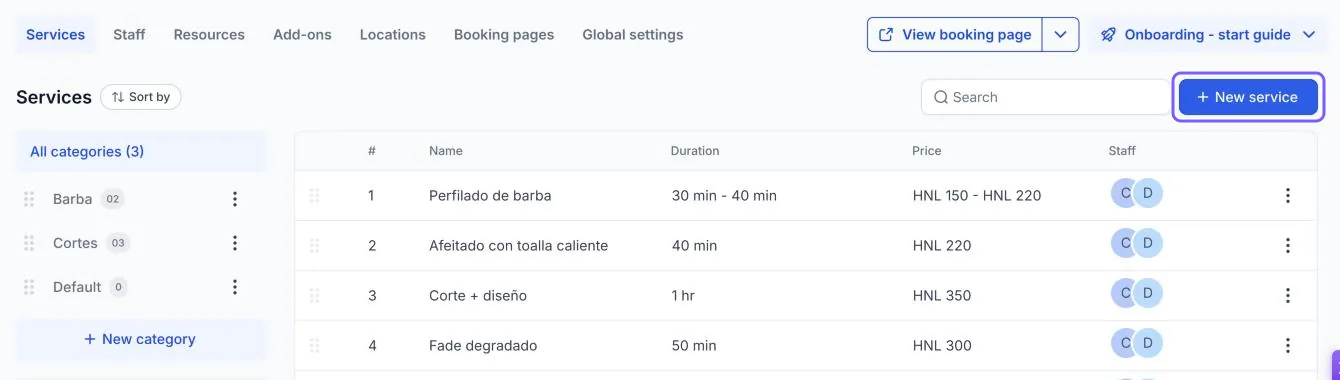Click the Cortes category drag handle

[x=29, y=243]
